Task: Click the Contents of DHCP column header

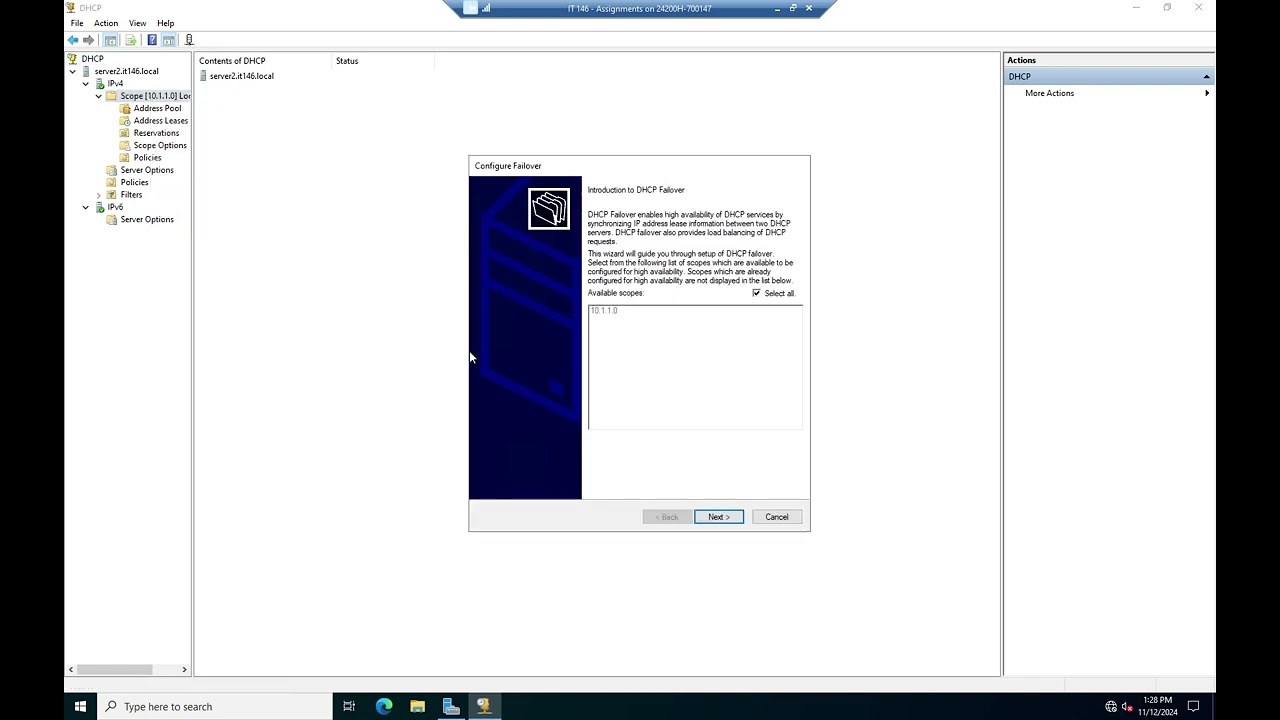Action: tap(265, 61)
